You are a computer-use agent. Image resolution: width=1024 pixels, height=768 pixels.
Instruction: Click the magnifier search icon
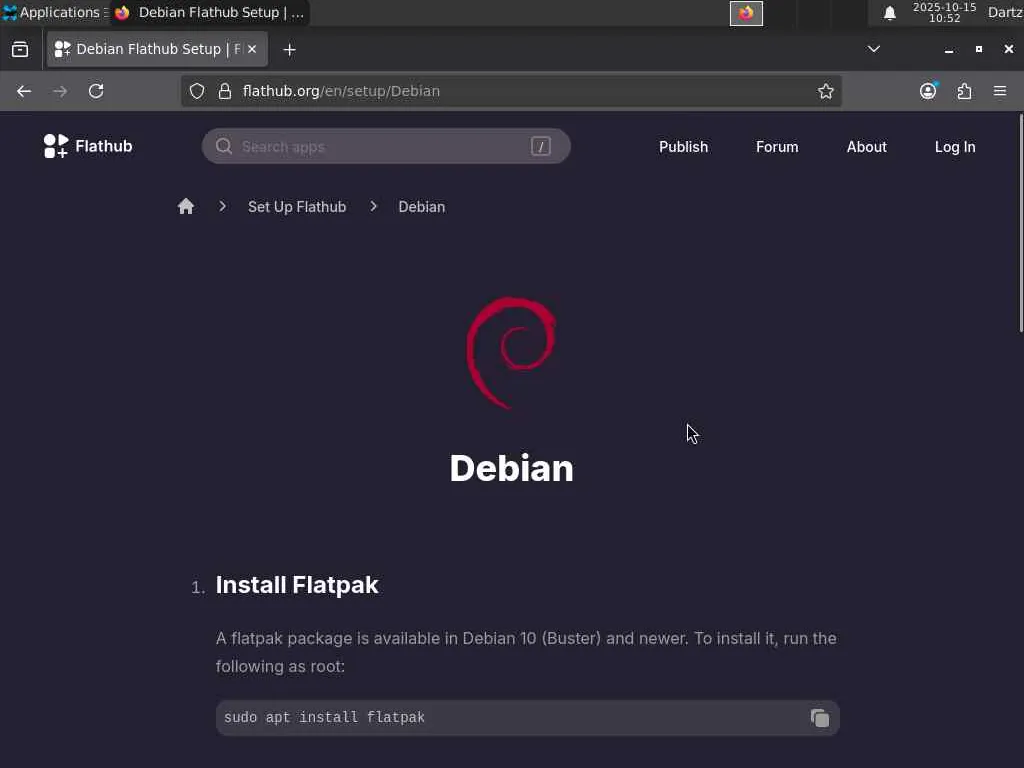[x=224, y=146]
